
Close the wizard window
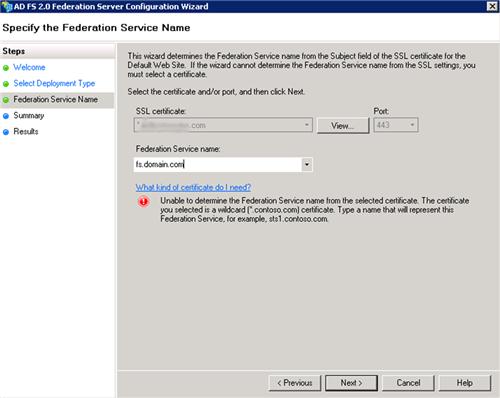pyautogui.click(x=492, y=6)
